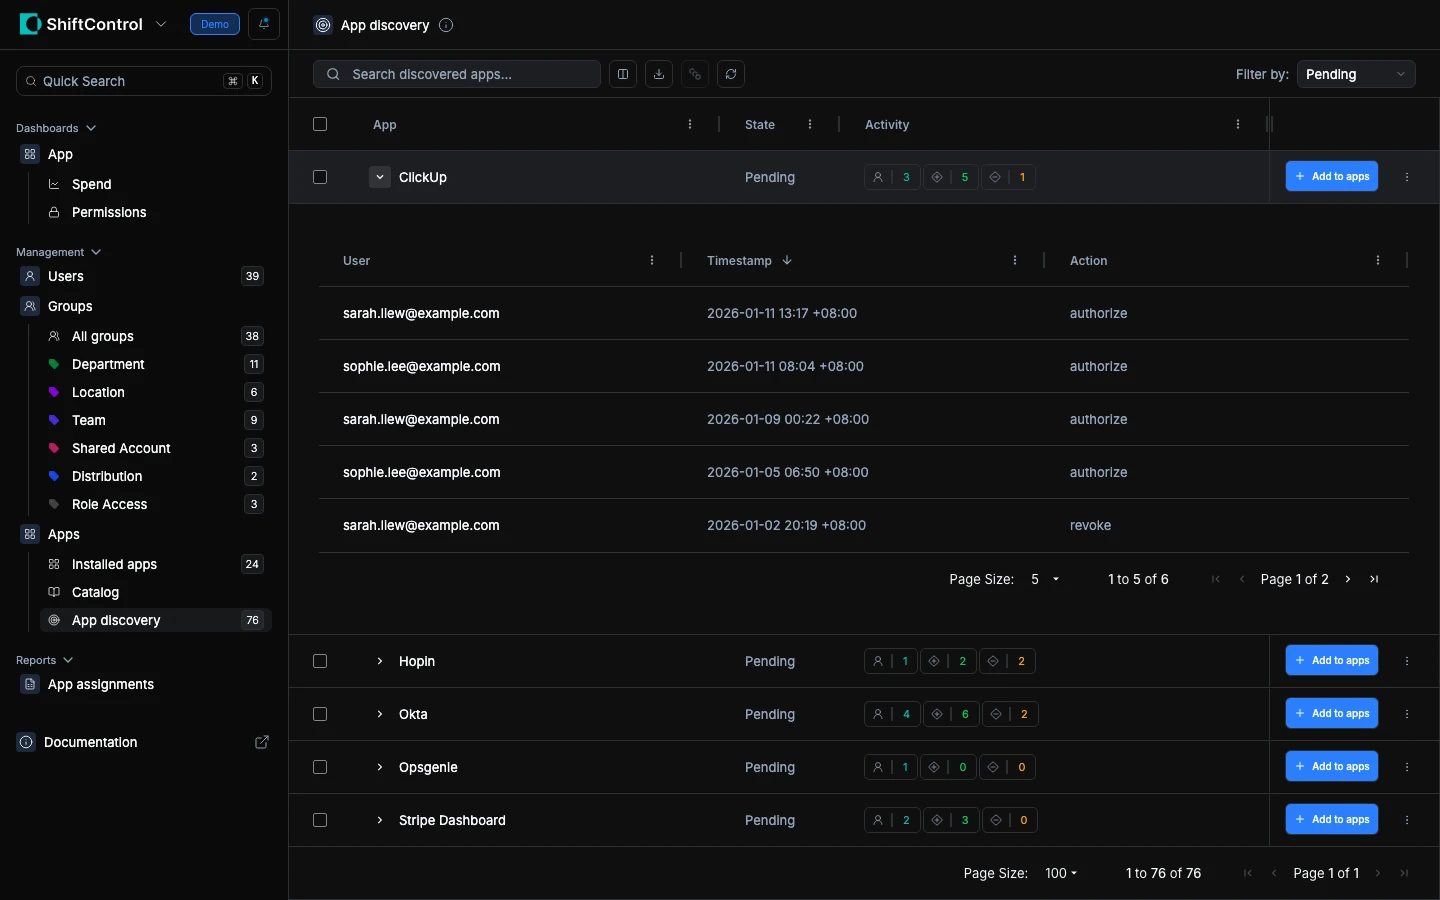This screenshot has height=900, width=1440.
Task: Navigate to Permissions dashboard
Action: (x=109, y=212)
